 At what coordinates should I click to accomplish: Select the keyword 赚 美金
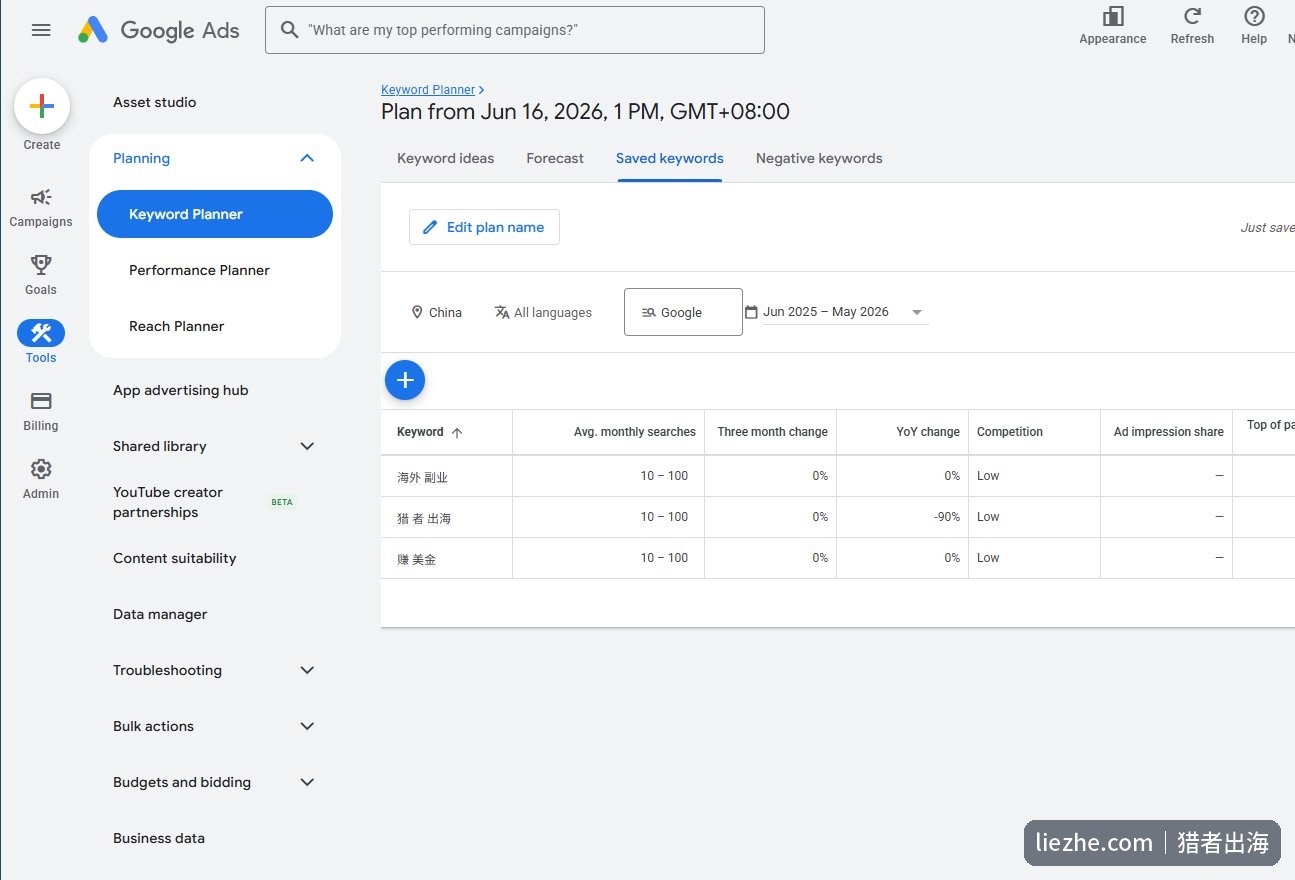(x=416, y=559)
